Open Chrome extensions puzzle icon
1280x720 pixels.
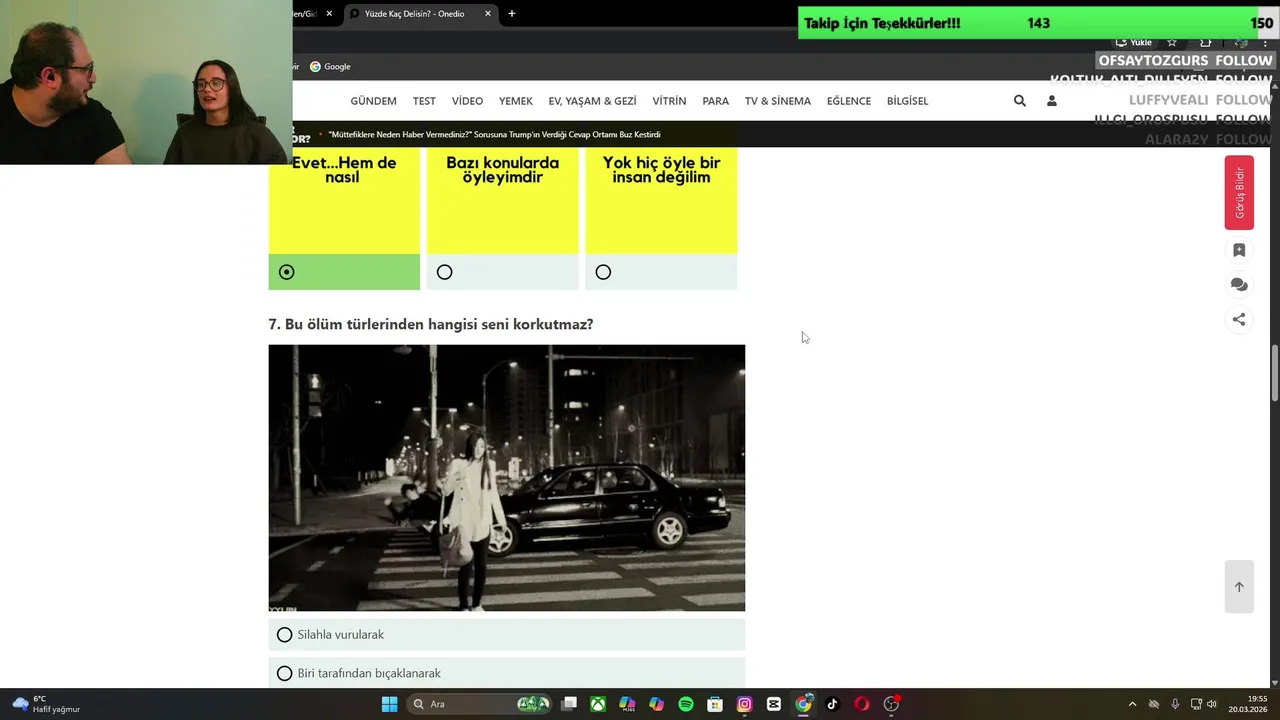point(1205,42)
